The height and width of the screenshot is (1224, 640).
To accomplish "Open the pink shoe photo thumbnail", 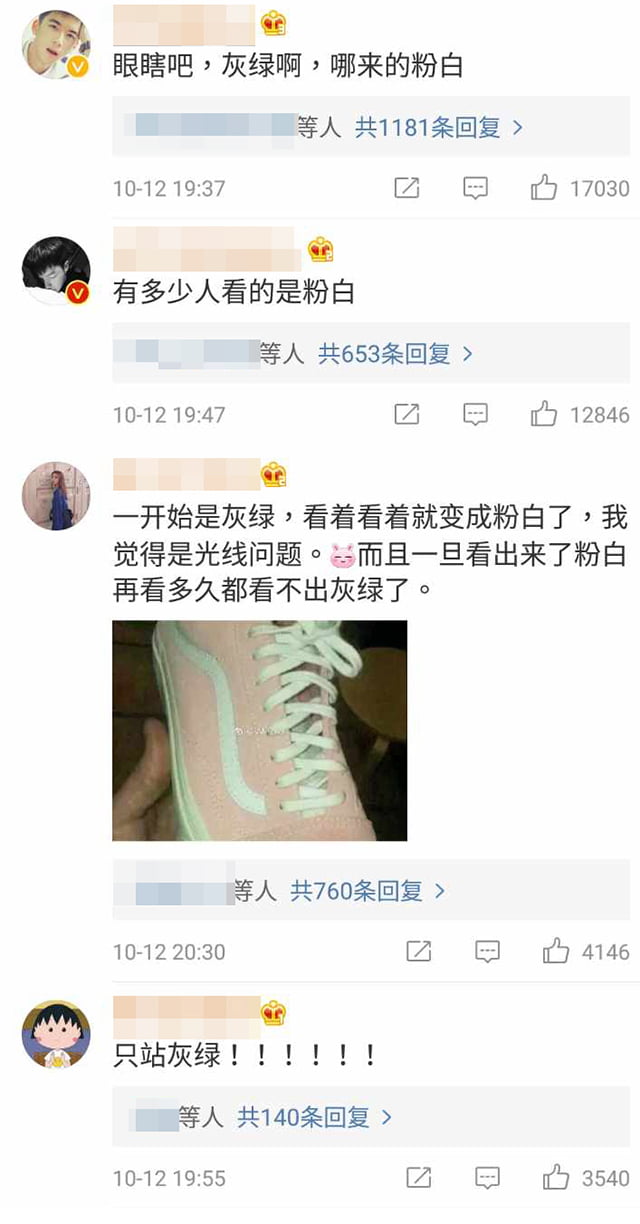I will (260, 731).
